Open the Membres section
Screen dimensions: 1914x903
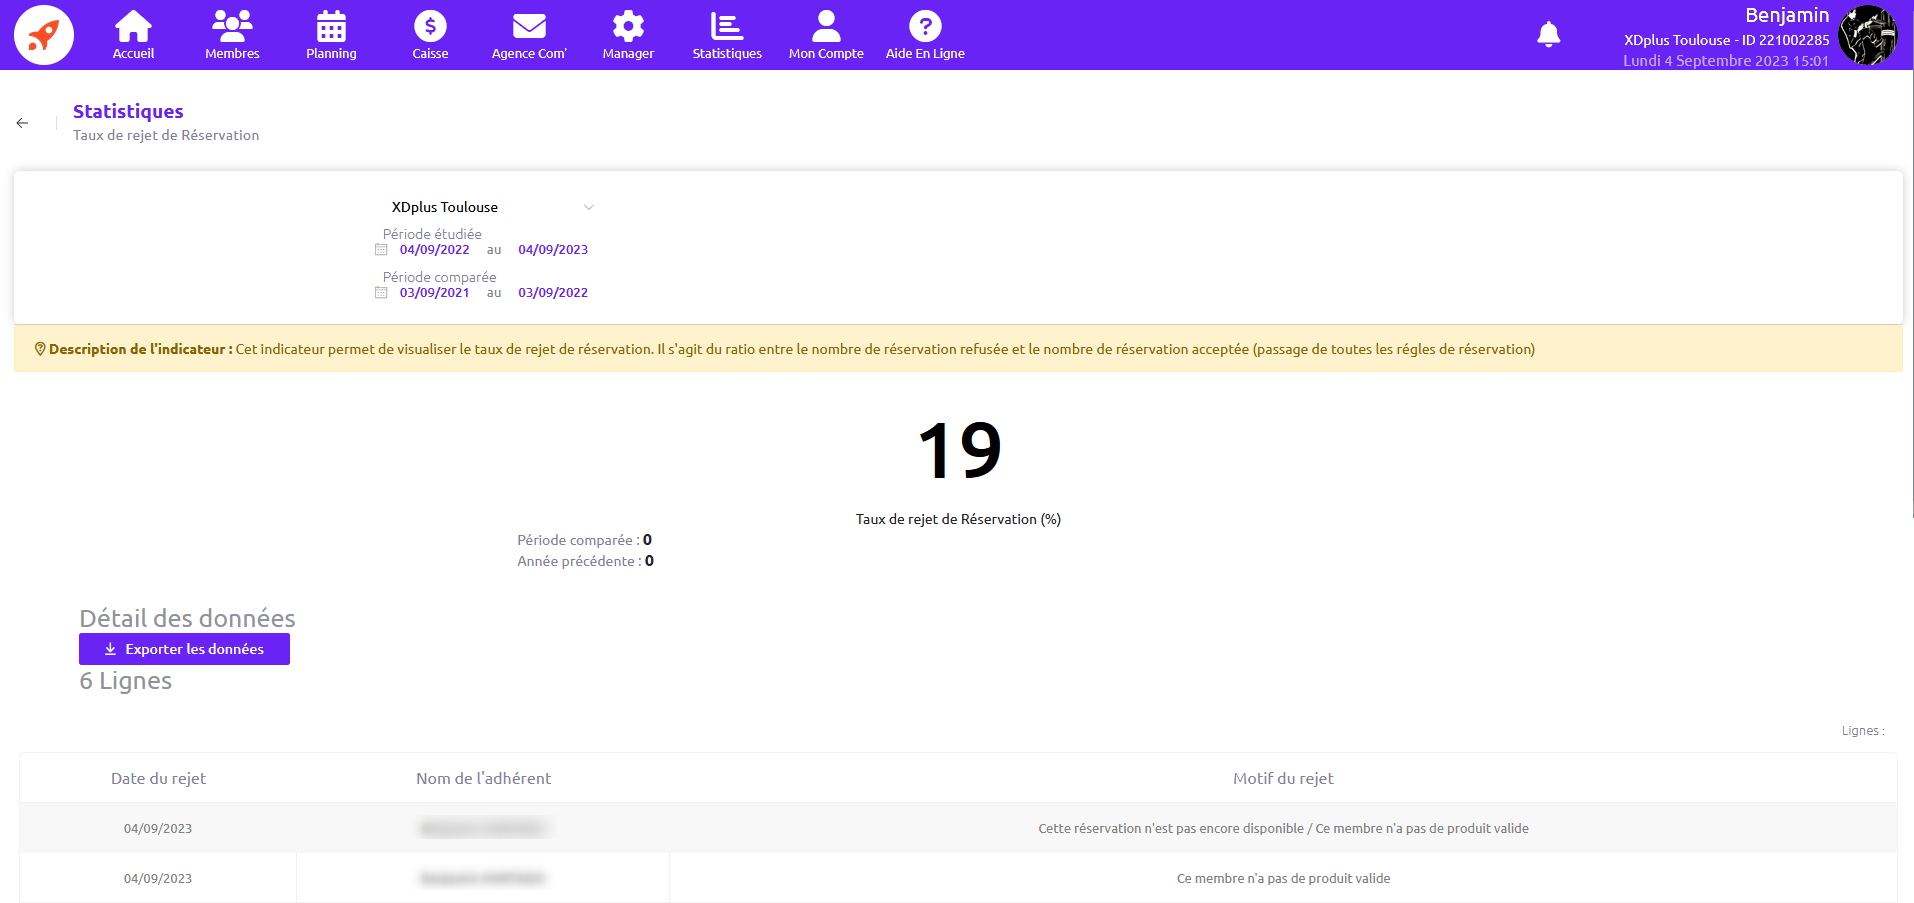[x=232, y=35]
